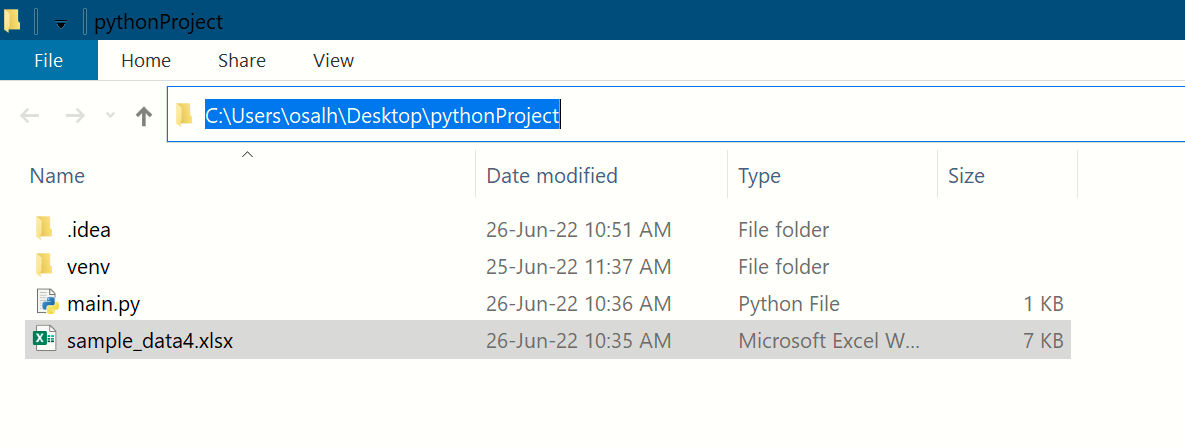Sort files by Type column
1185x448 pixels.
759,176
